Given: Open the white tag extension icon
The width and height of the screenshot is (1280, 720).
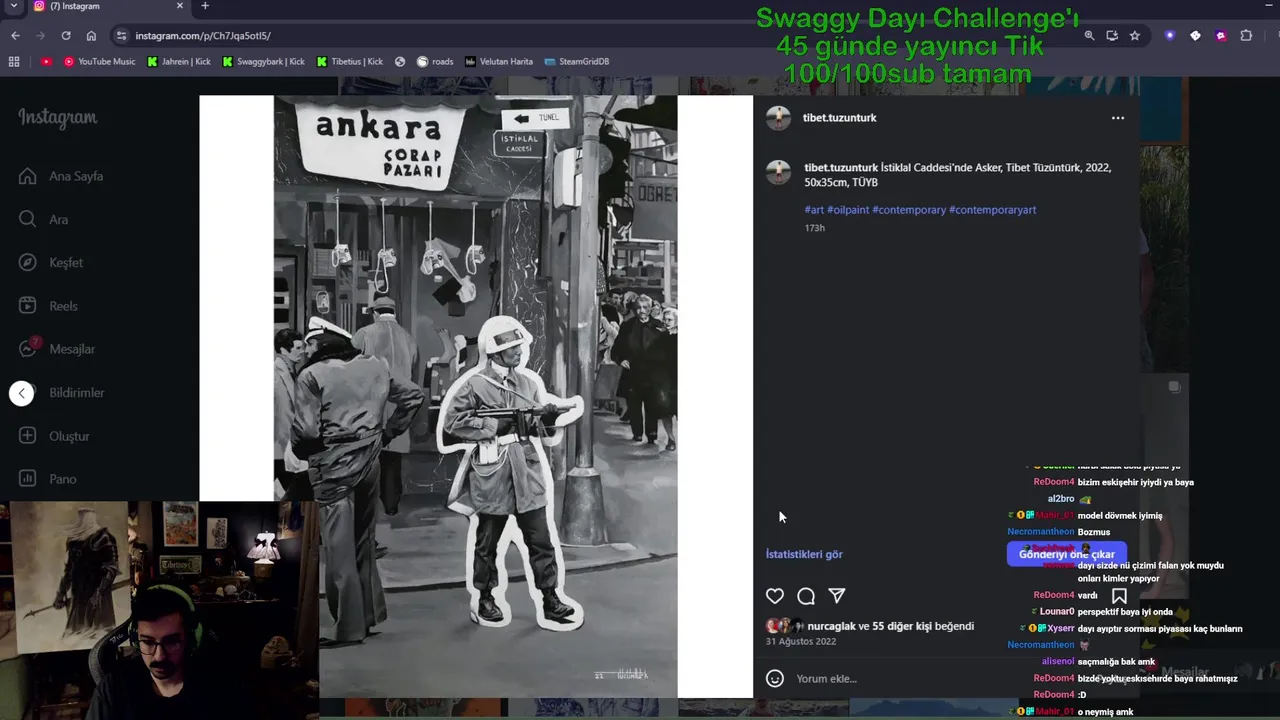Looking at the screenshot, I should [x=1195, y=35].
